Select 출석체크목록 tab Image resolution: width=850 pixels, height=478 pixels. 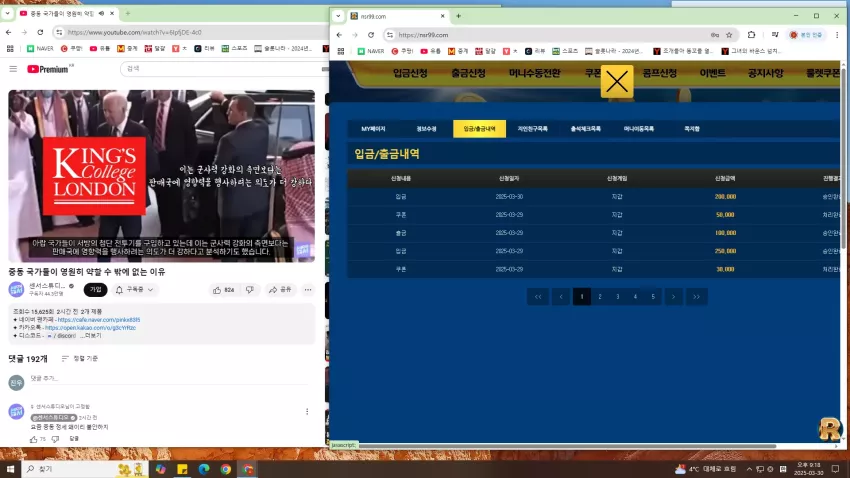point(585,129)
